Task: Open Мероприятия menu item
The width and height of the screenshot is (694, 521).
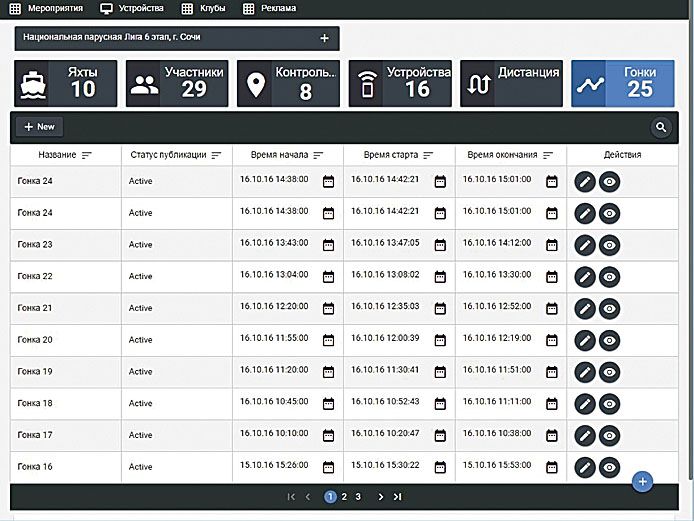Action: 47,8
